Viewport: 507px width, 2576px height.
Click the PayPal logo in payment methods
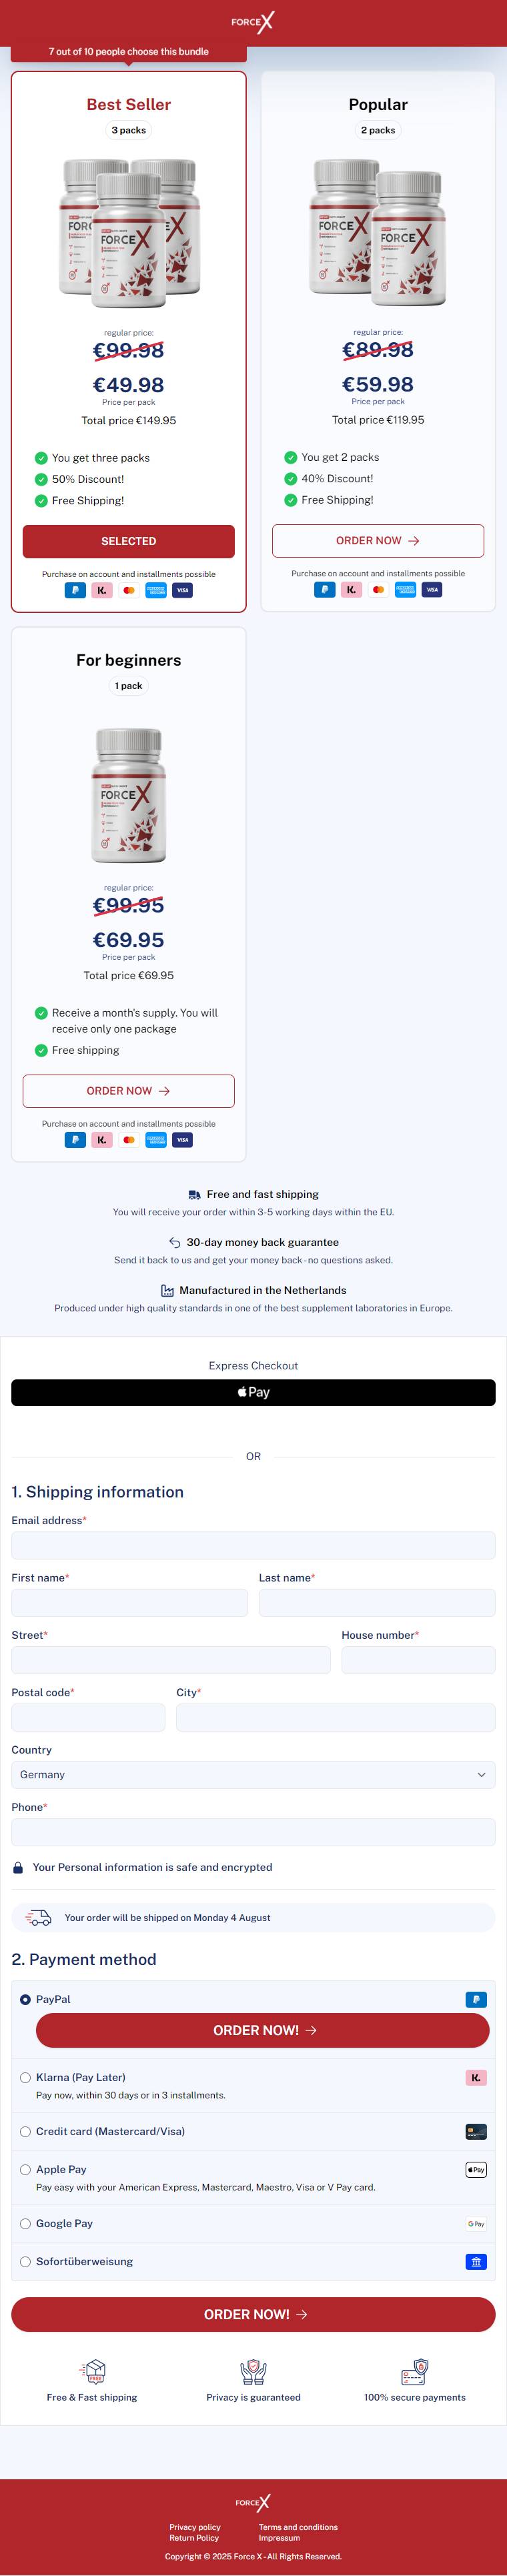click(476, 1999)
